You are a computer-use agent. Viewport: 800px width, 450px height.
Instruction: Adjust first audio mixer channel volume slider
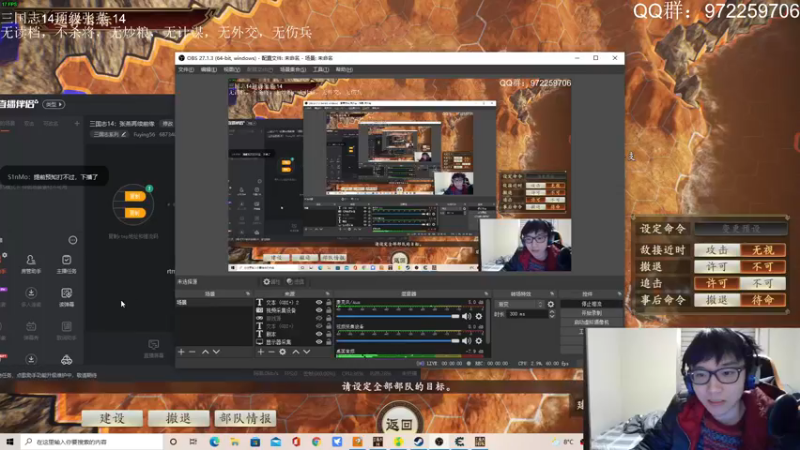coord(397,316)
